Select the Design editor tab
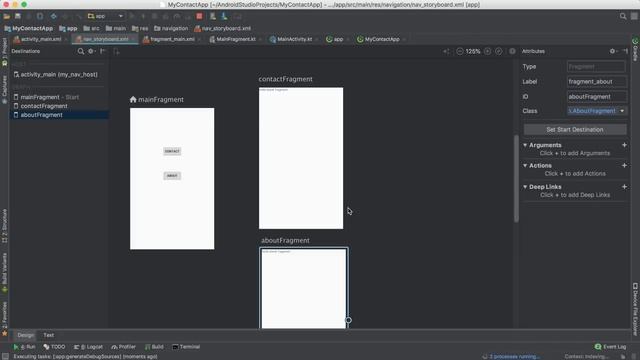The width and height of the screenshot is (640, 360). (25, 335)
